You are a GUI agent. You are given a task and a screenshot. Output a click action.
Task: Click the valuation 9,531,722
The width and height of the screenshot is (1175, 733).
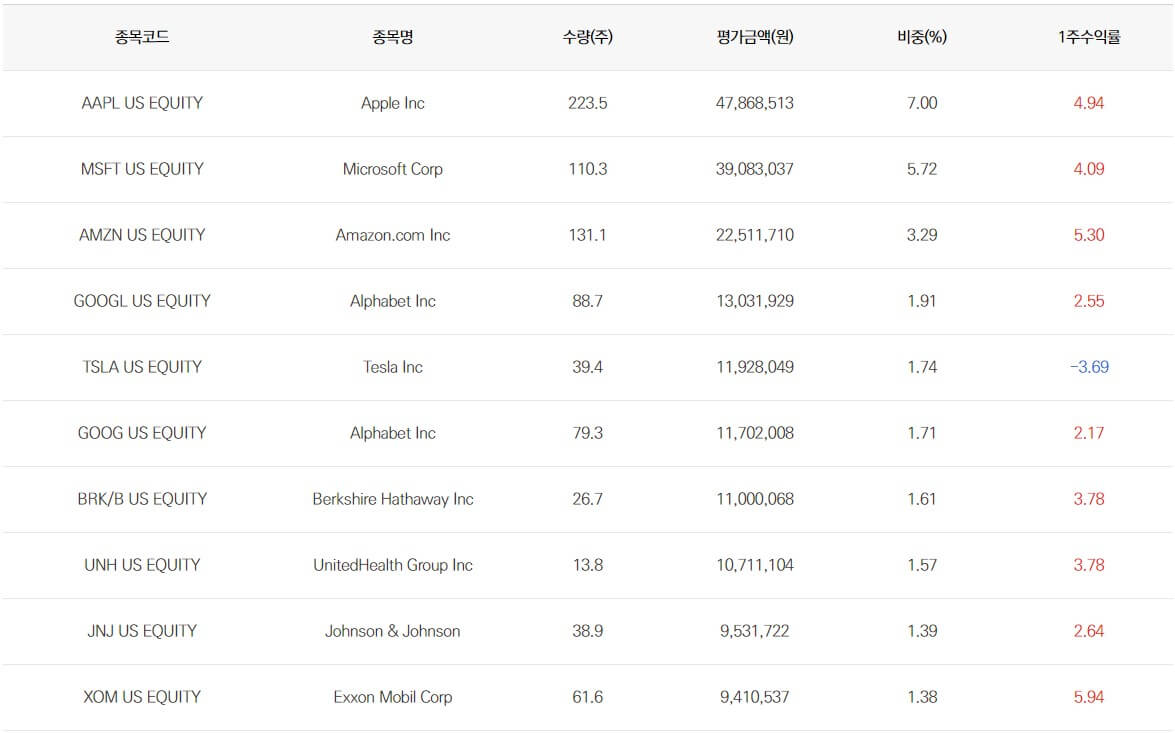pyautogui.click(x=755, y=630)
